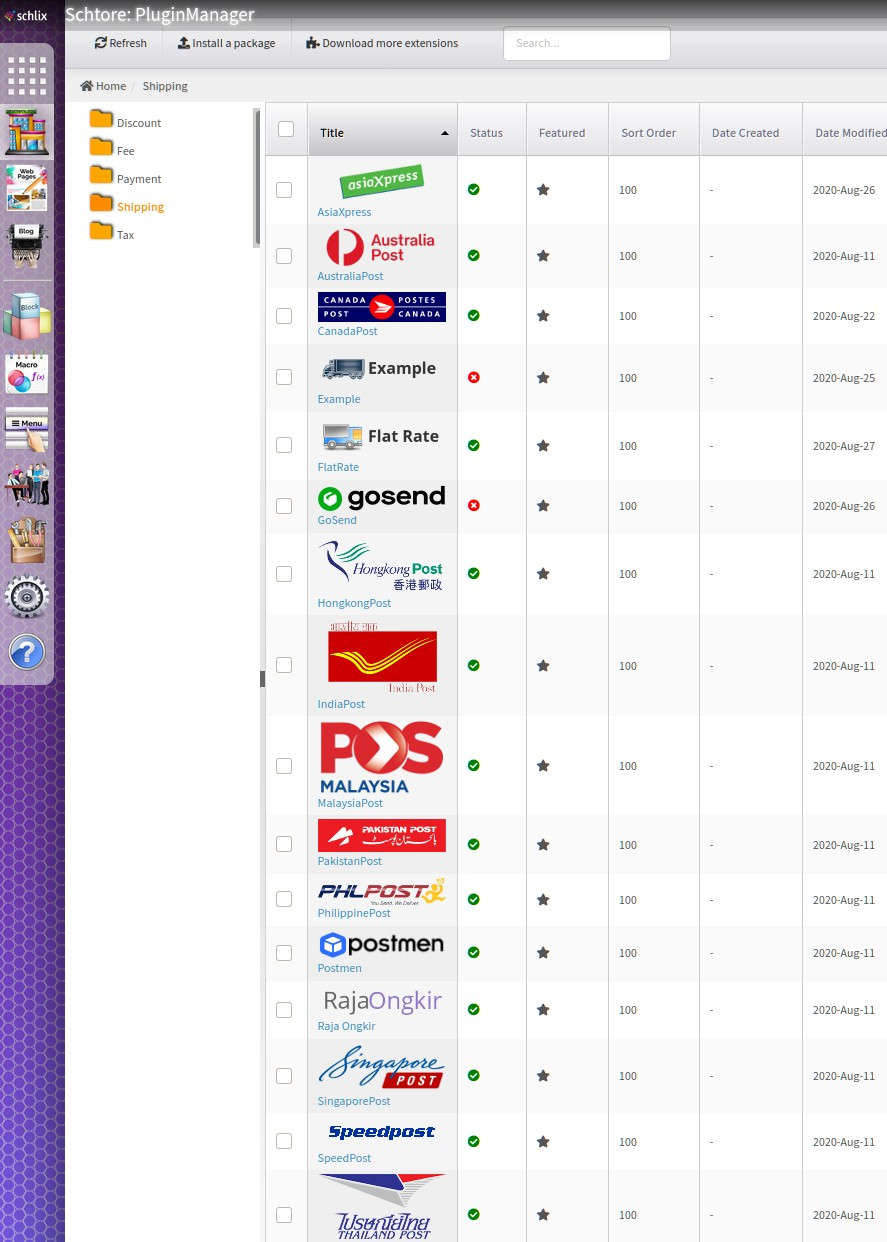The image size is (887, 1242).
Task: Click the Shipping breadcrumb item
Action: pyautogui.click(x=165, y=86)
